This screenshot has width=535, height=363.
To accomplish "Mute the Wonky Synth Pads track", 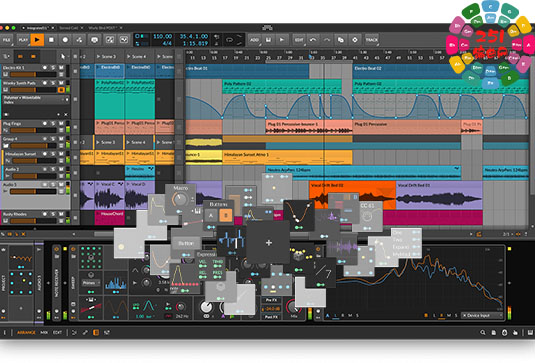I will pyautogui.click(x=61, y=83).
